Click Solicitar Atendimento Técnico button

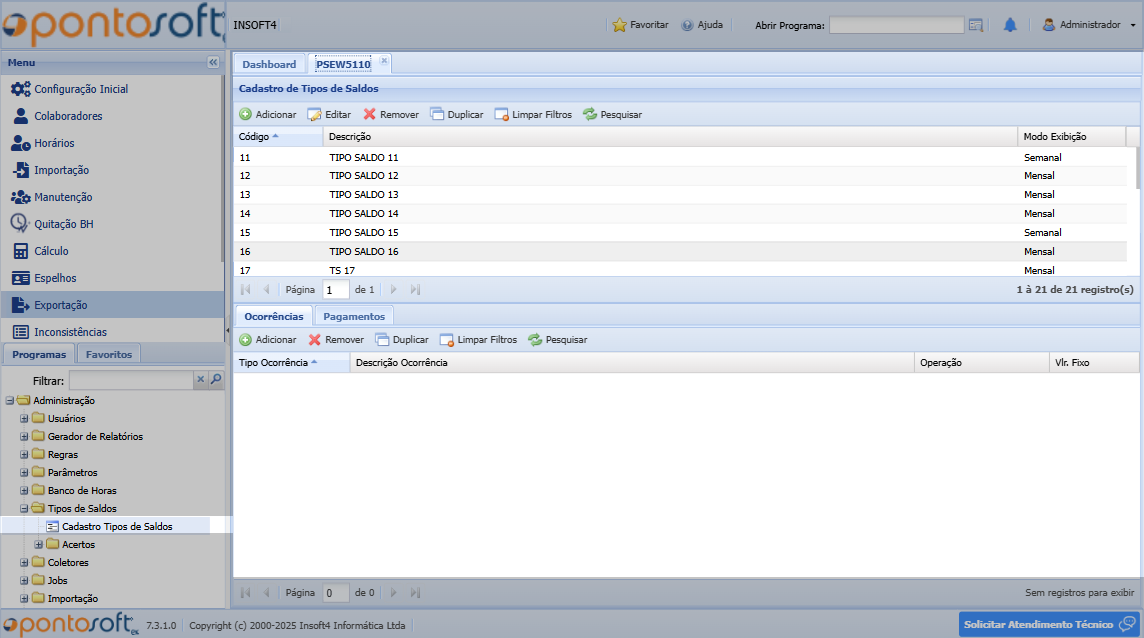[1048, 624]
